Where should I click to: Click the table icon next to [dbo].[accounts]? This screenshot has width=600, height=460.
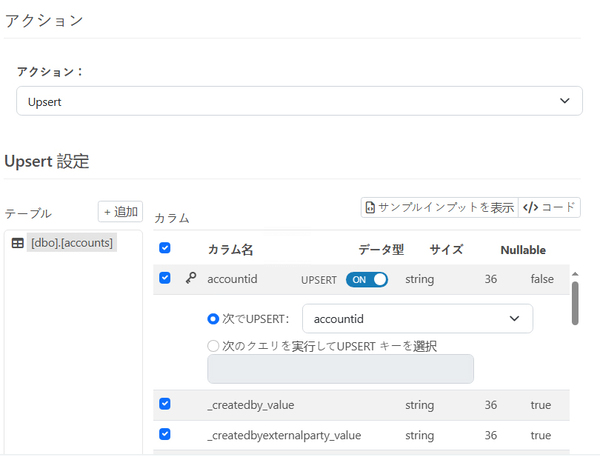point(17,243)
